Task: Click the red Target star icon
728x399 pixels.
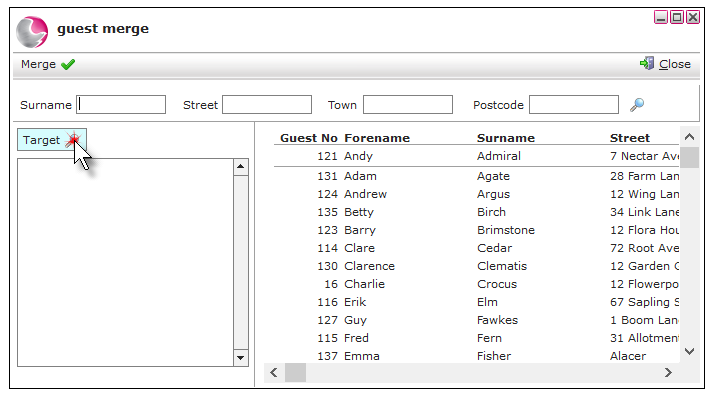Action: pyautogui.click(x=73, y=139)
